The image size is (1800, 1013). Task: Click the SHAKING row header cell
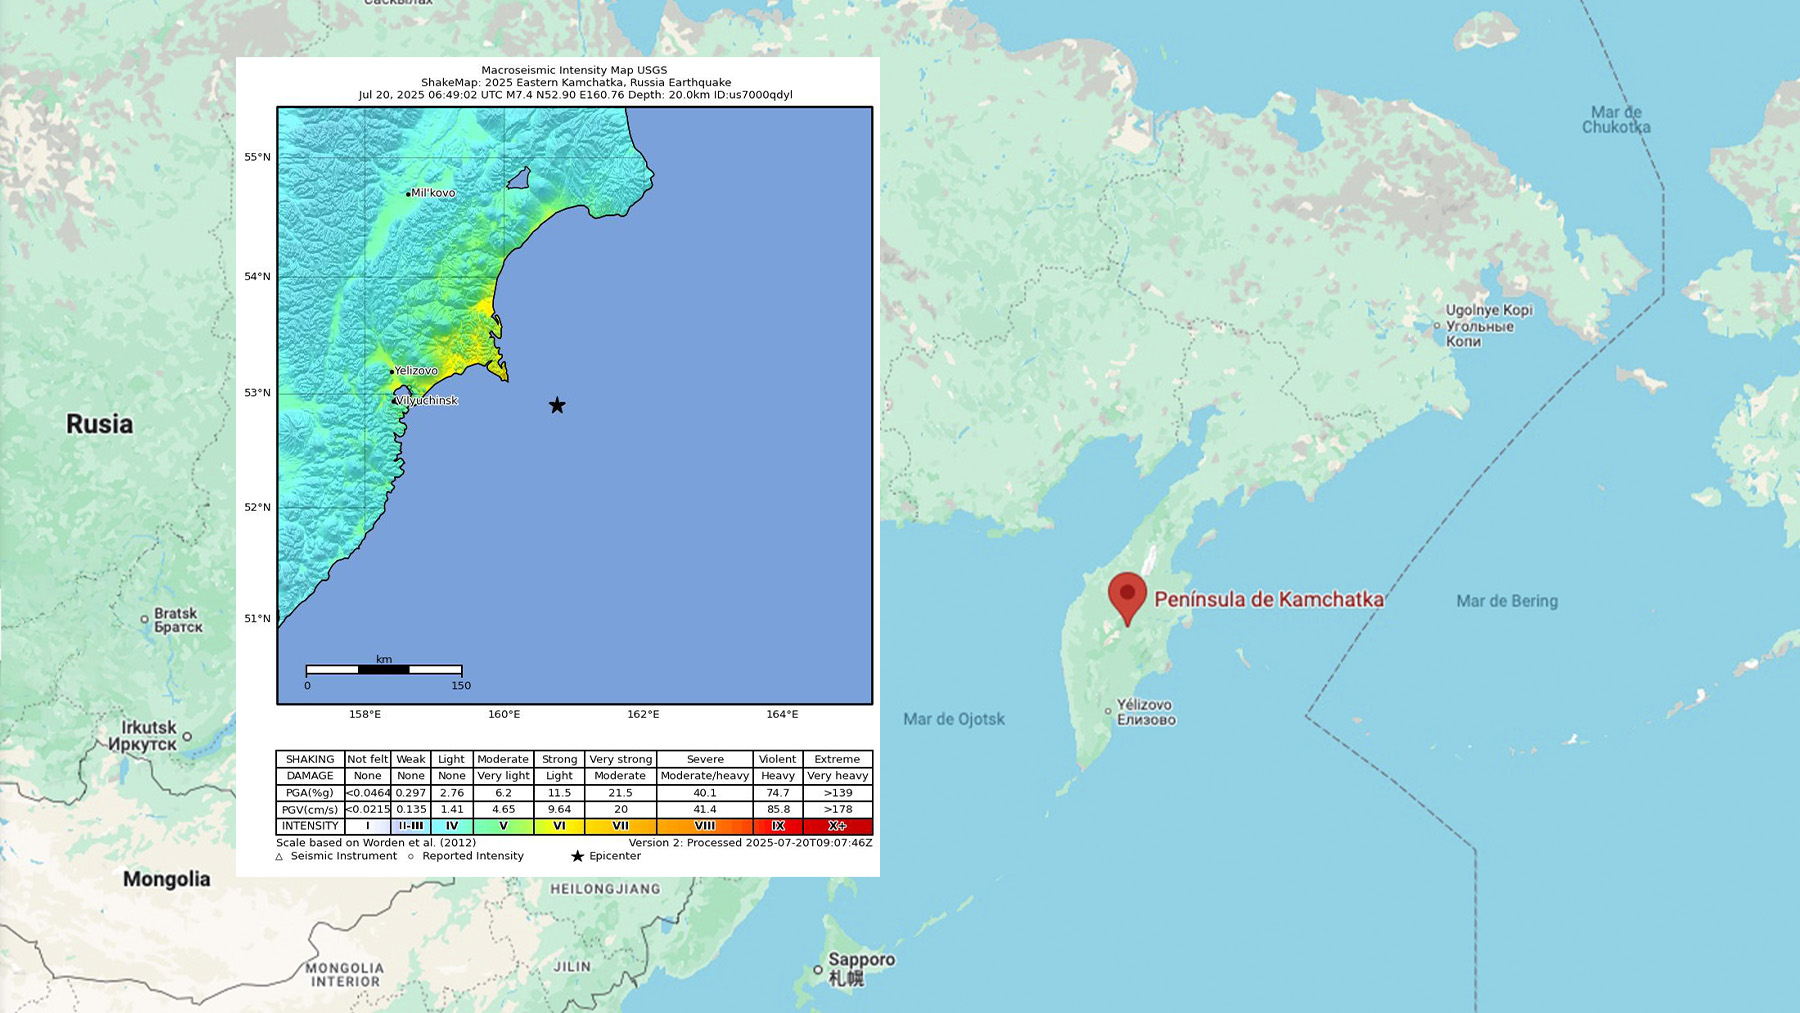coord(310,759)
